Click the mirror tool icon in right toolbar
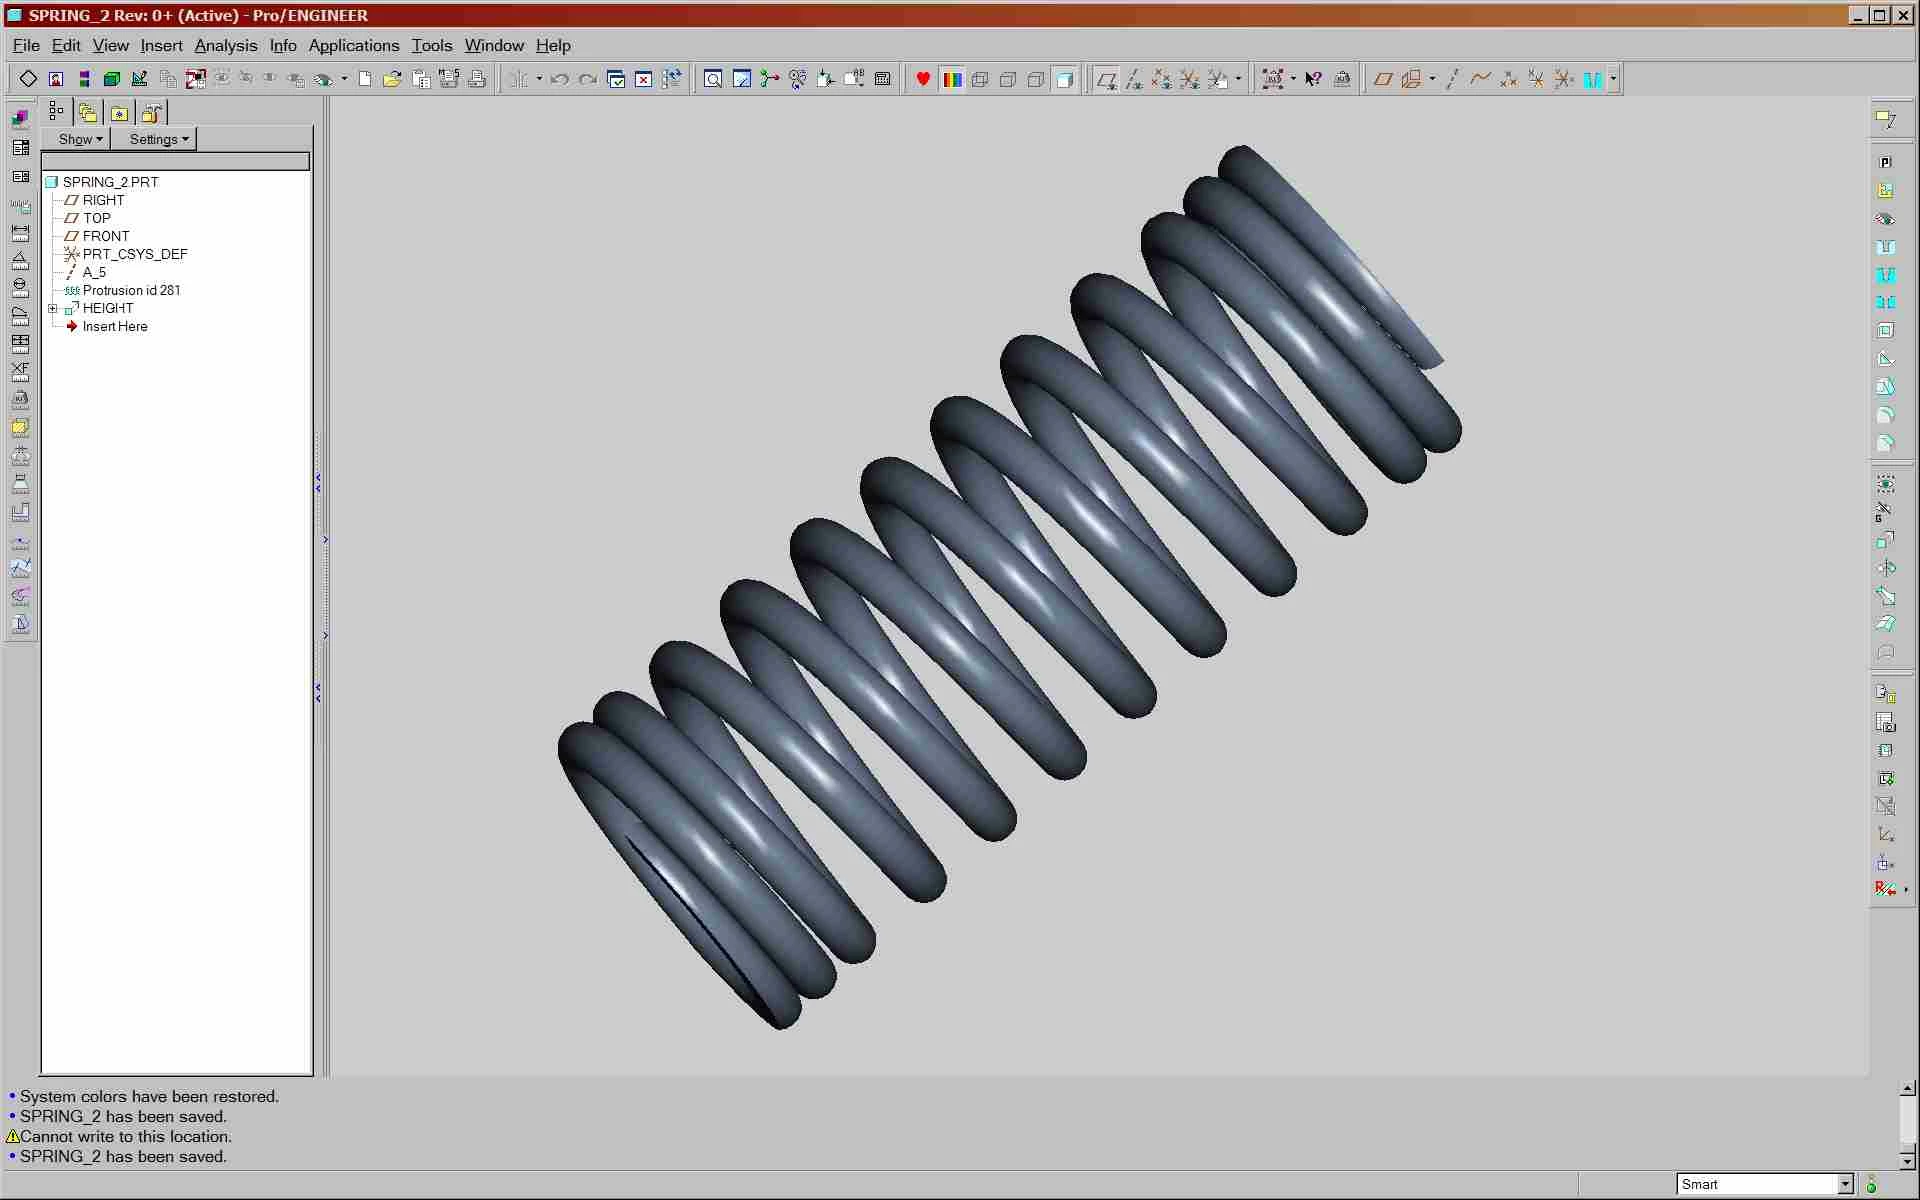The height and width of the screenshot is (1200, 1920). (x=1886, y=568)
